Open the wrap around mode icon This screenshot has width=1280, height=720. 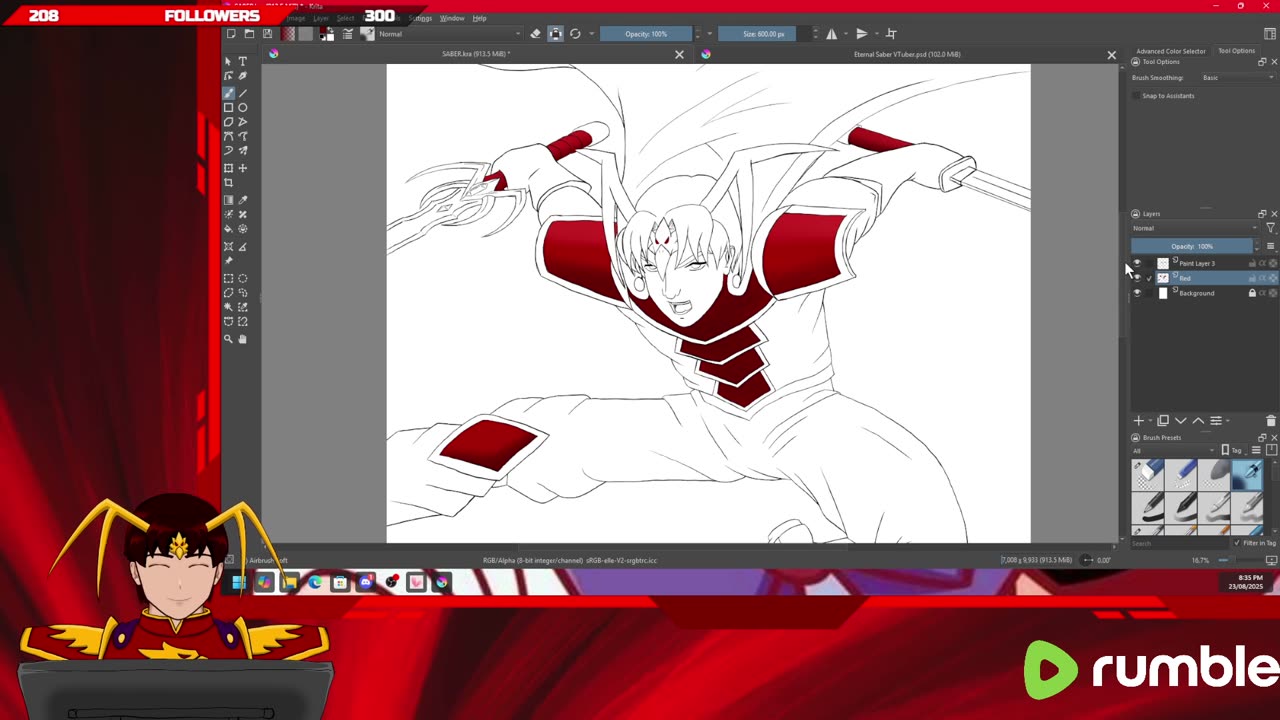click(892, 34)
